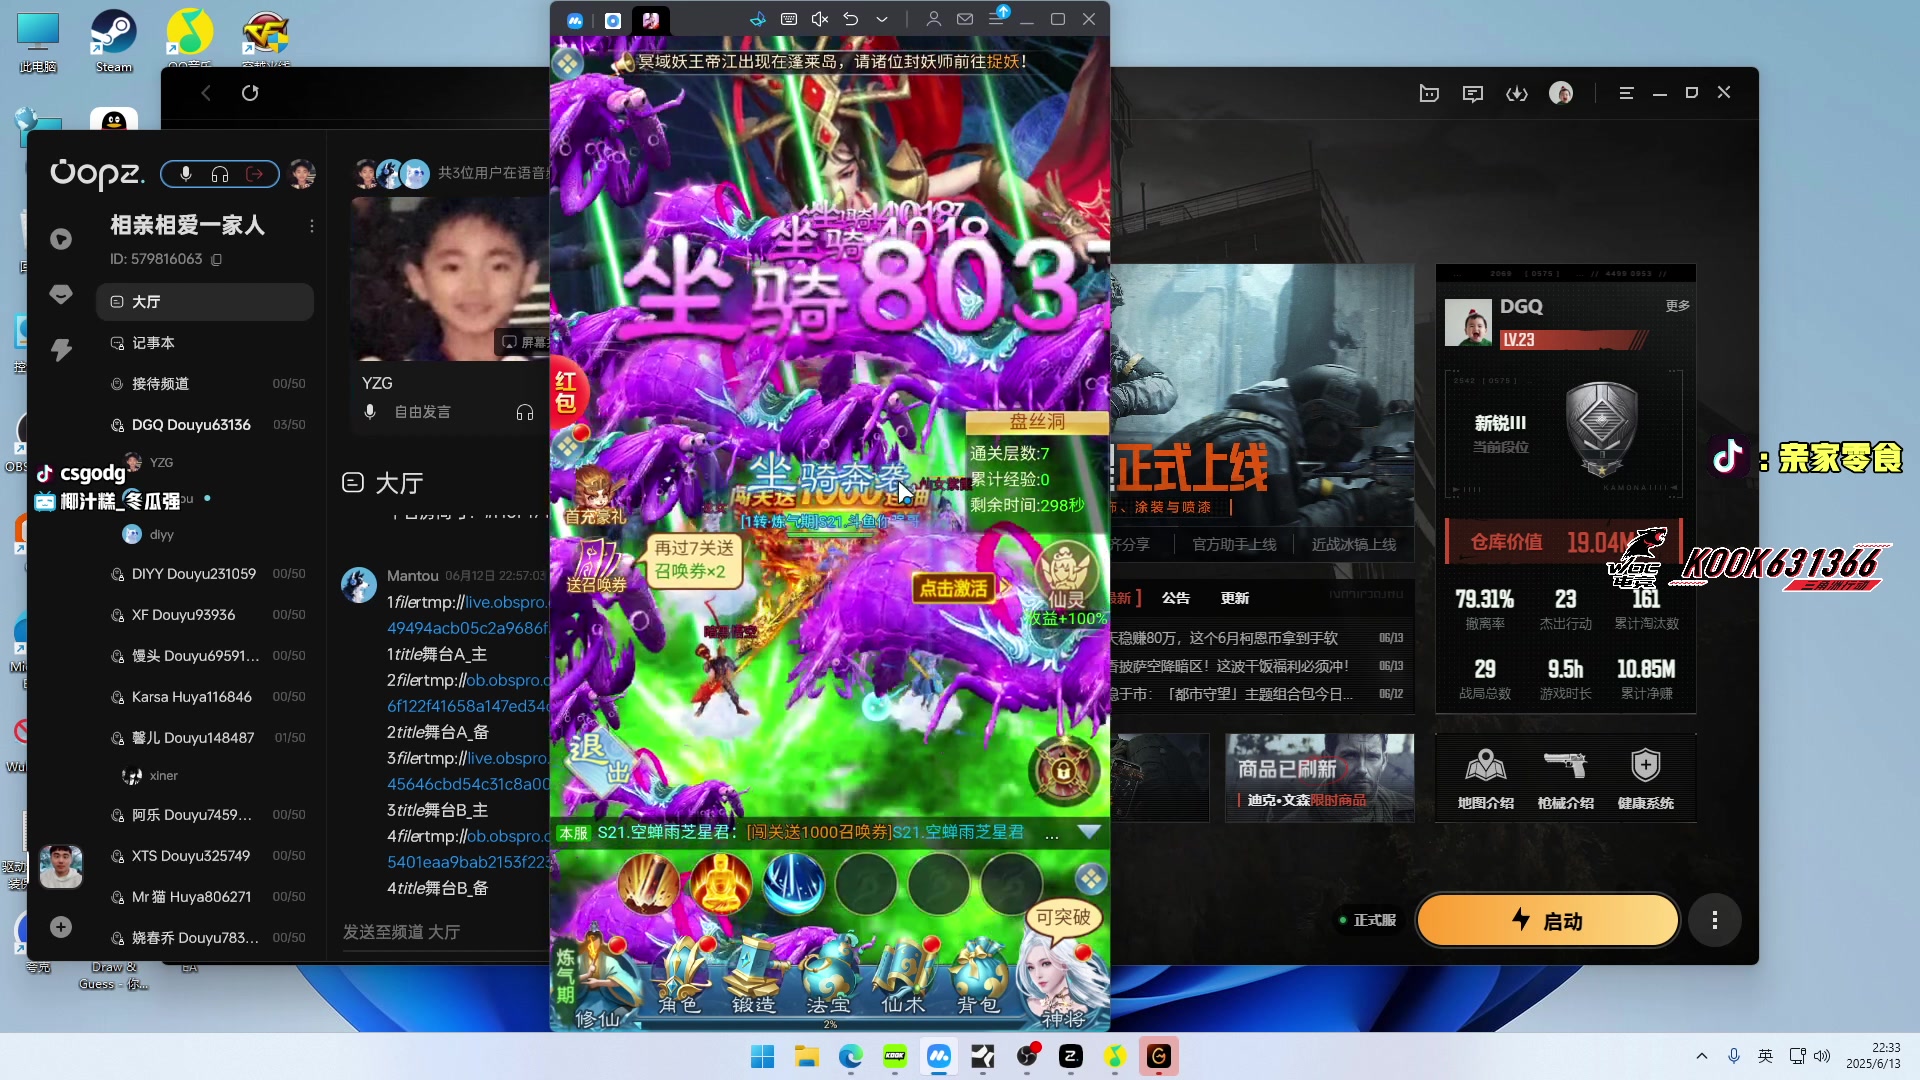Screen dimensions: 1920x1080
Task: Expand game chat with down arrow
Action: [x=1089, y=832]
